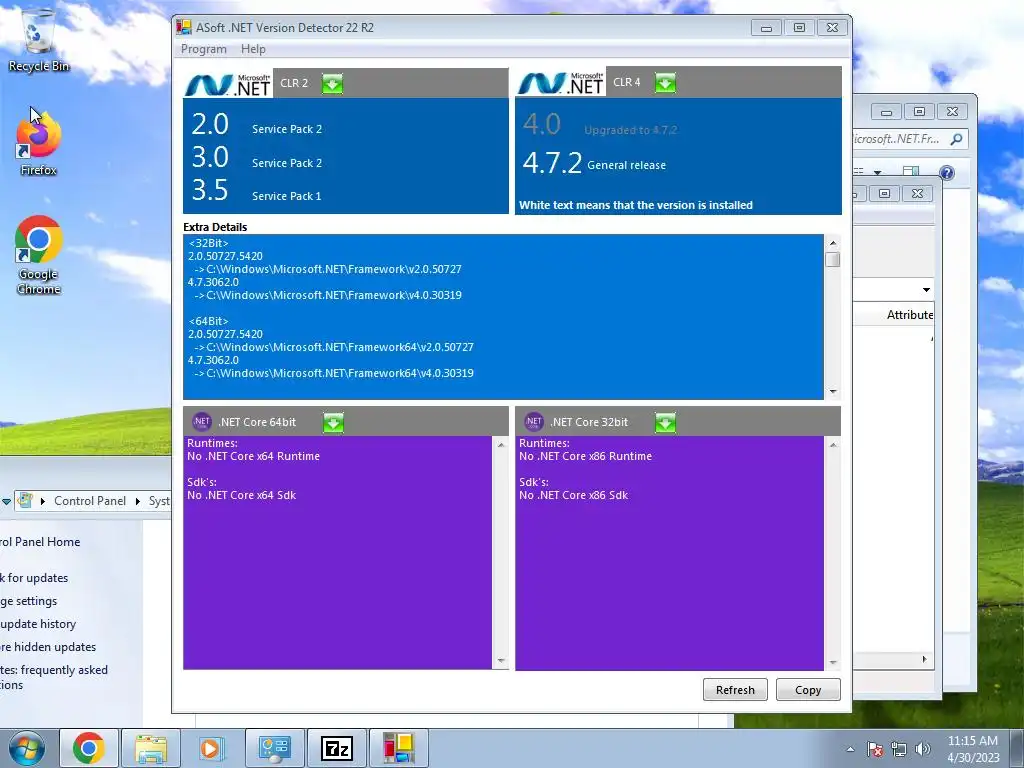Click the purple .NET Core 32bit badge
Screen dimensions: 1024x768
click(x=534, y=422)
